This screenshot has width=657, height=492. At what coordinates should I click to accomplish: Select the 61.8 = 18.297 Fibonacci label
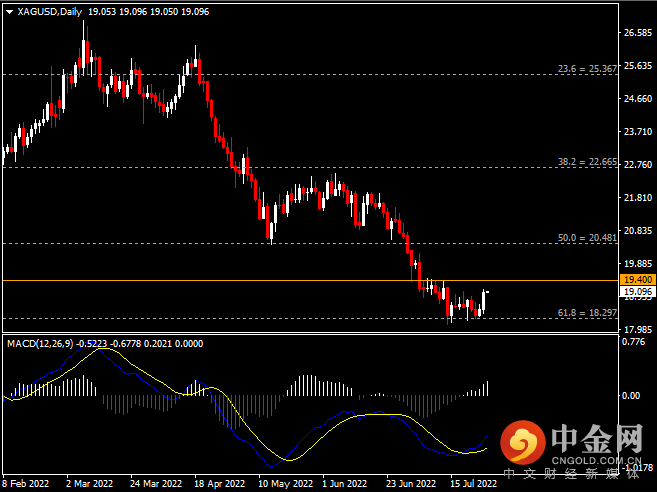click(x=587, y=313)
